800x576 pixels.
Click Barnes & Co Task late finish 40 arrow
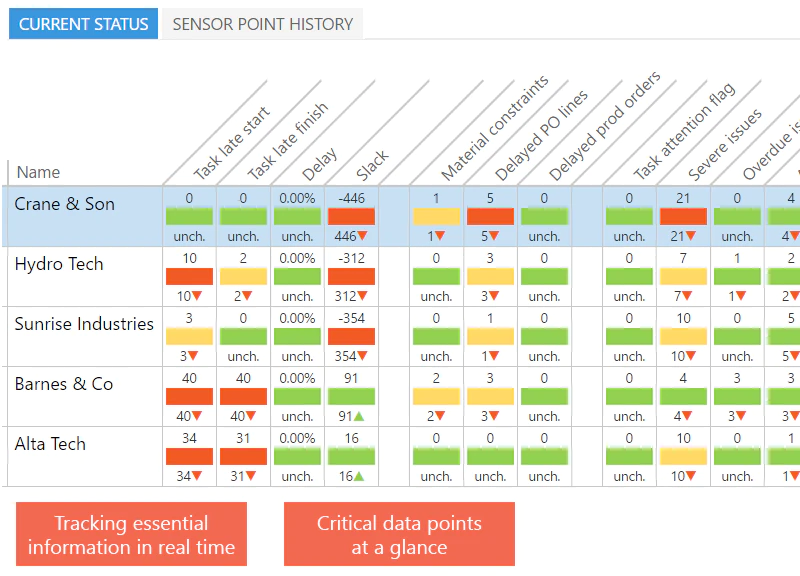tap(251, 416)
